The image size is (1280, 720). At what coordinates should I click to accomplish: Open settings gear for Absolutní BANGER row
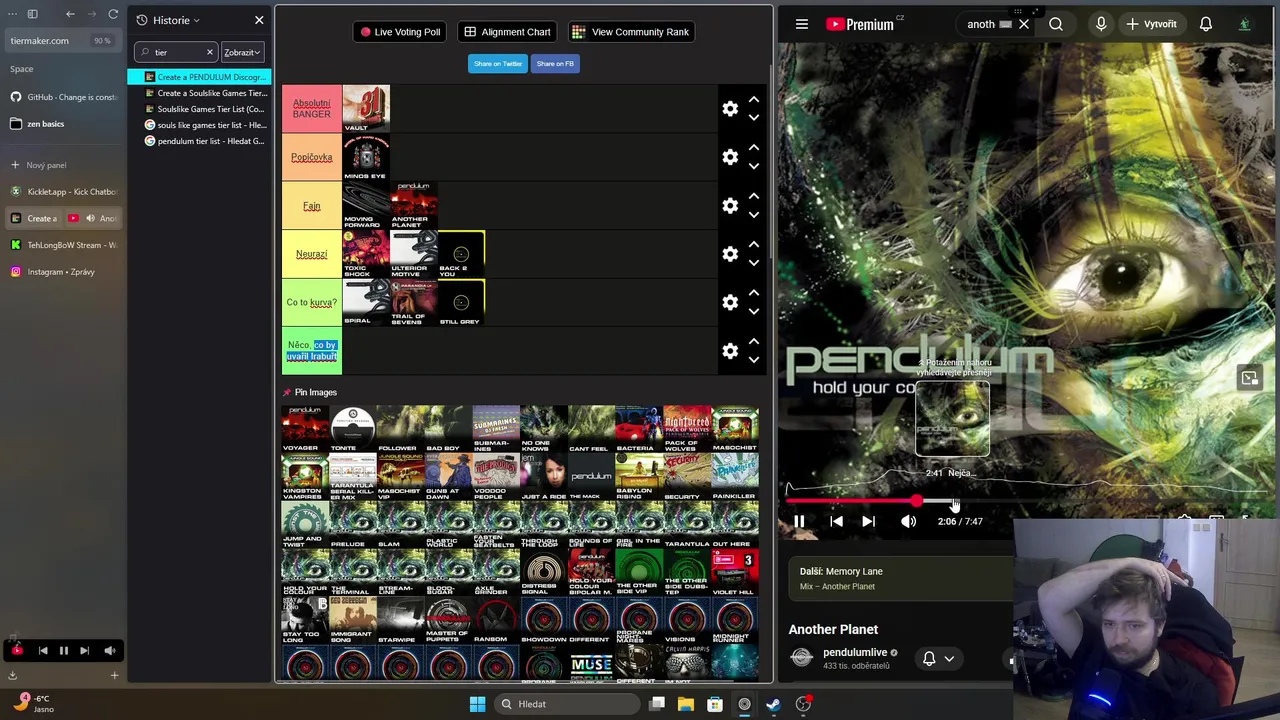point(730,109)
